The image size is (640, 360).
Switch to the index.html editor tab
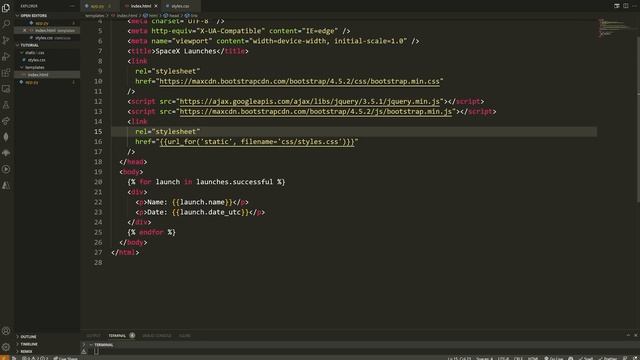coord(141,6)
